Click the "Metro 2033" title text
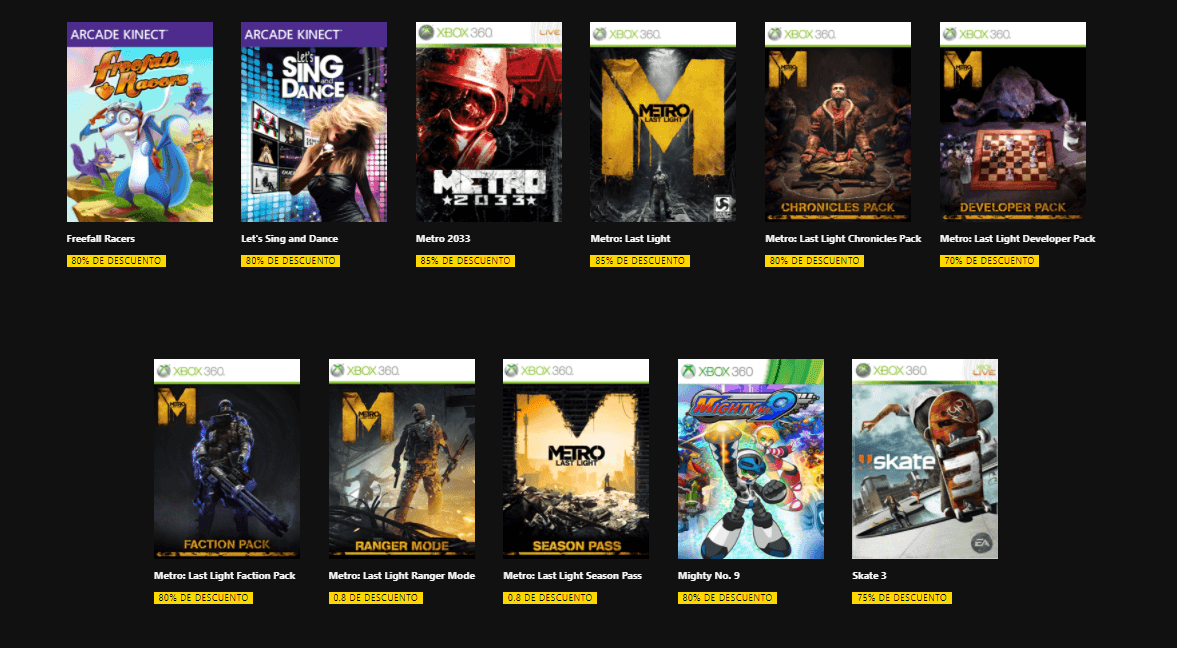Screen dimensions: 1177x648 (442, 239)
